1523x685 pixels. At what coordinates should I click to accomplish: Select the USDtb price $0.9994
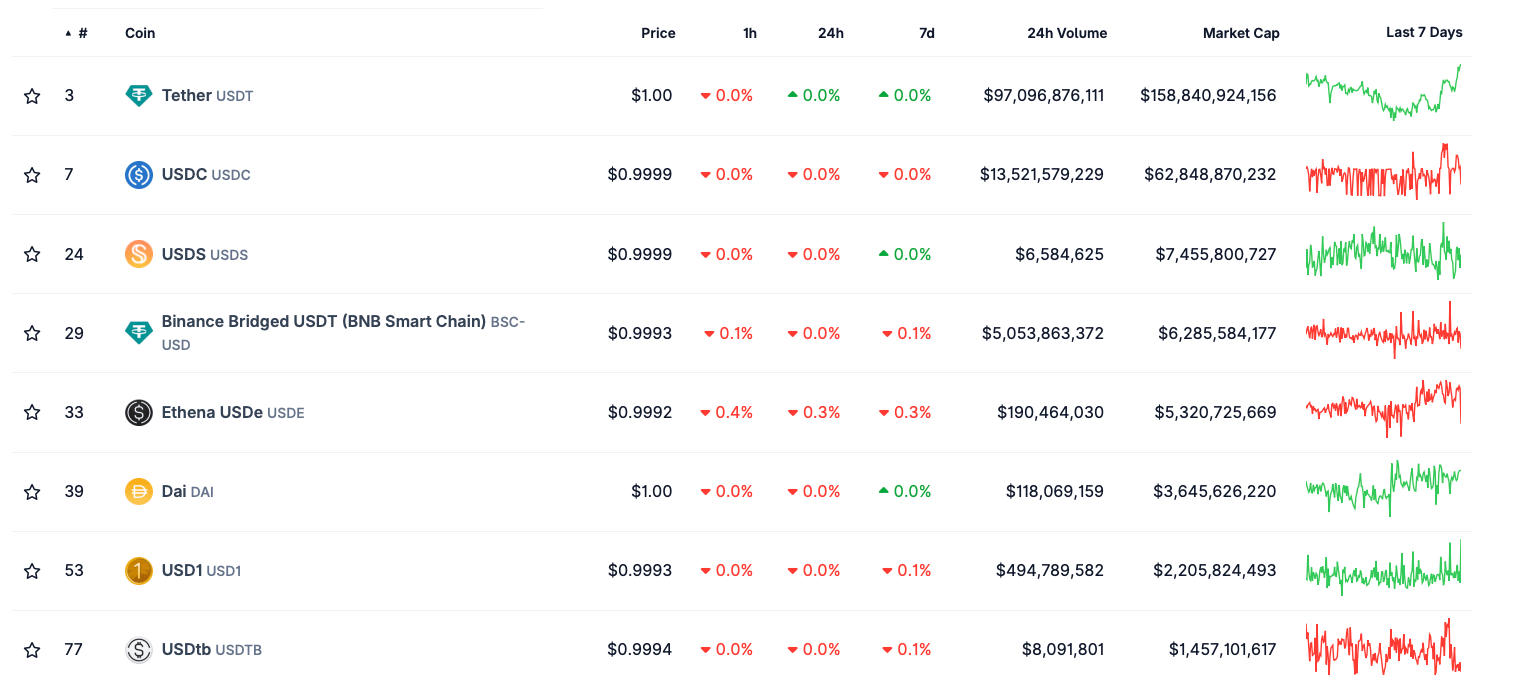[x=640, y=650]
